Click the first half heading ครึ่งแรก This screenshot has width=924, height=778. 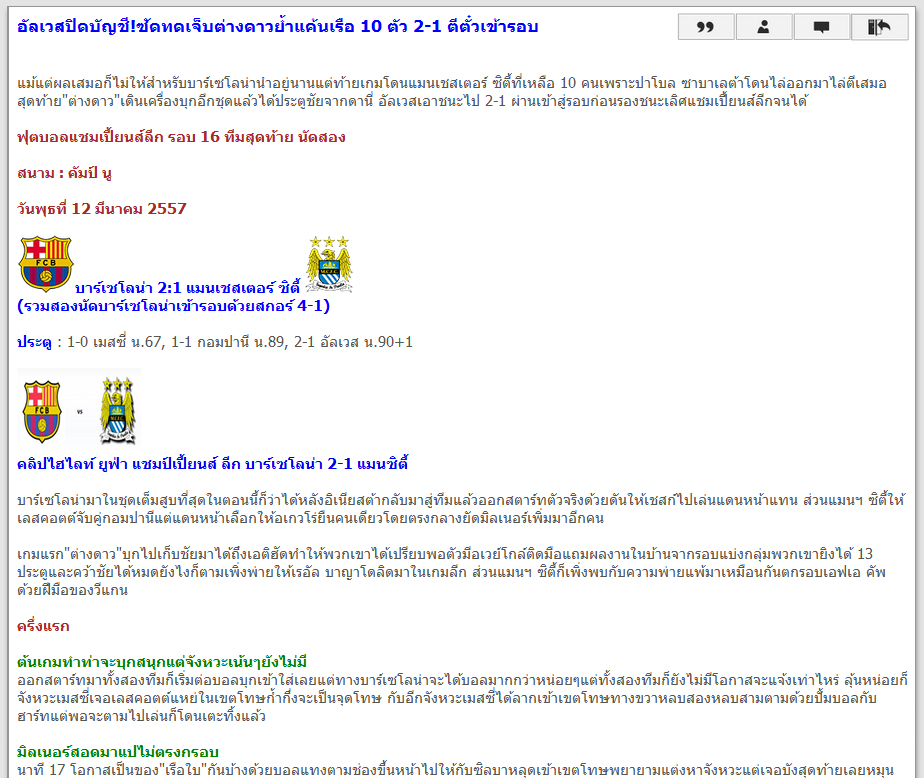tap(43, 626)
